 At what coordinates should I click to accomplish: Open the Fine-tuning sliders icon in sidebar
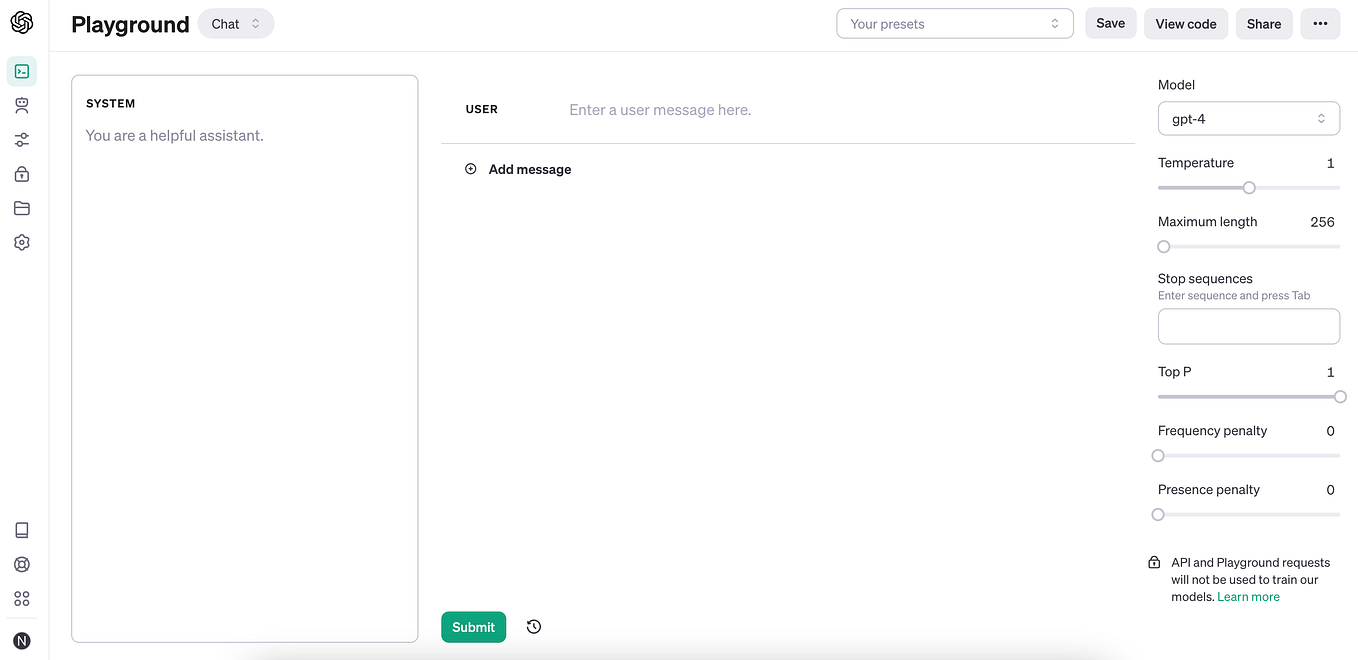(x=22, y=140)
